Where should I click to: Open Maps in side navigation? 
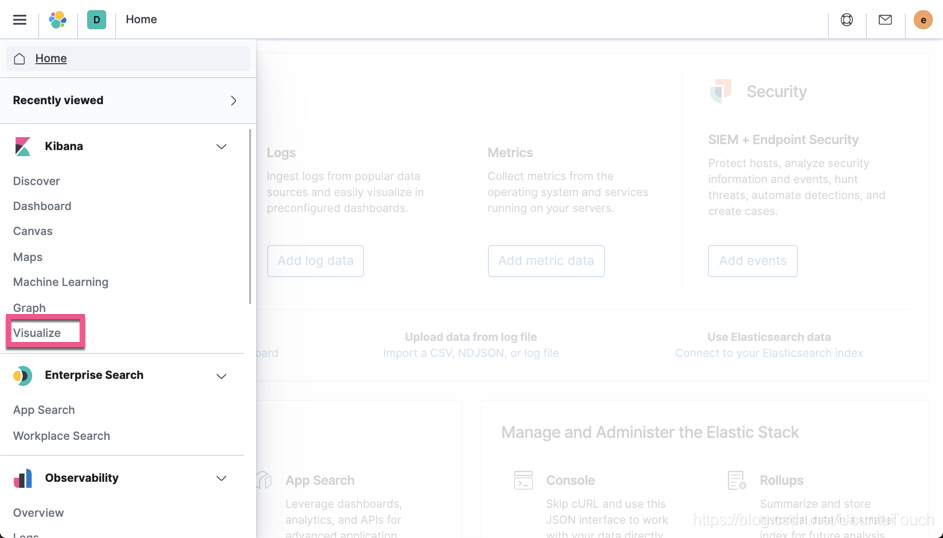tap(28, 257)
